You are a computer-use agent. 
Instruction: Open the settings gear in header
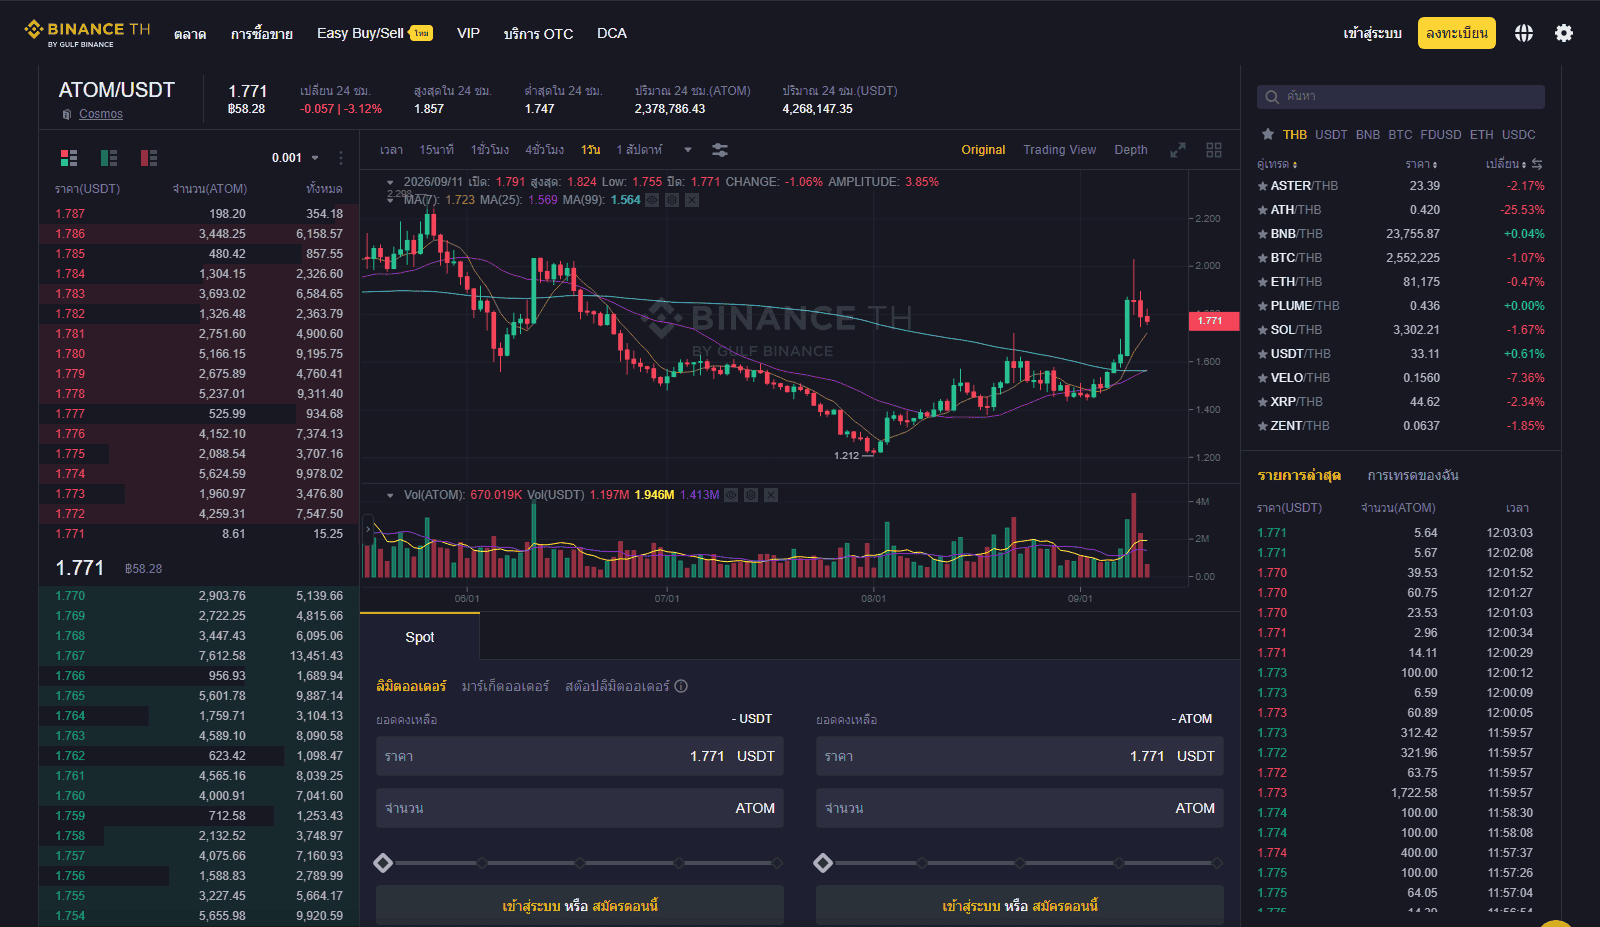point(1564,33)
